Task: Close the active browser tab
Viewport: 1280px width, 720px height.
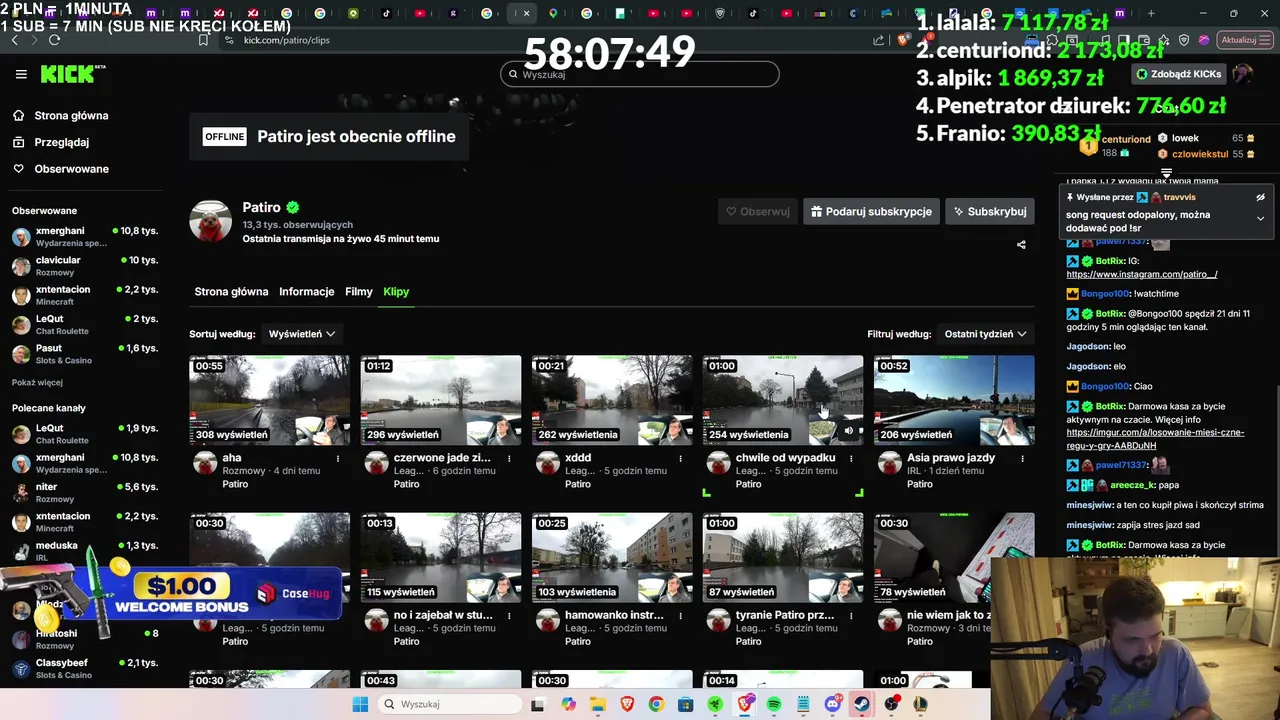Action: pos(526,14)
